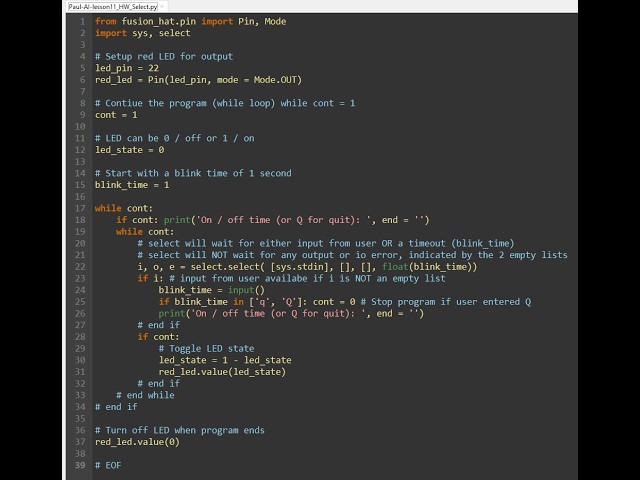
Task: Click comment '# select will NOT wait for any output'
Action: [x=352, y=255]
